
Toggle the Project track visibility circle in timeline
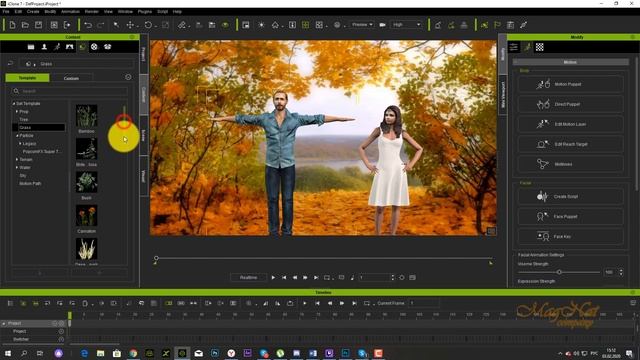pyautogui.click(x=61, y=331)
